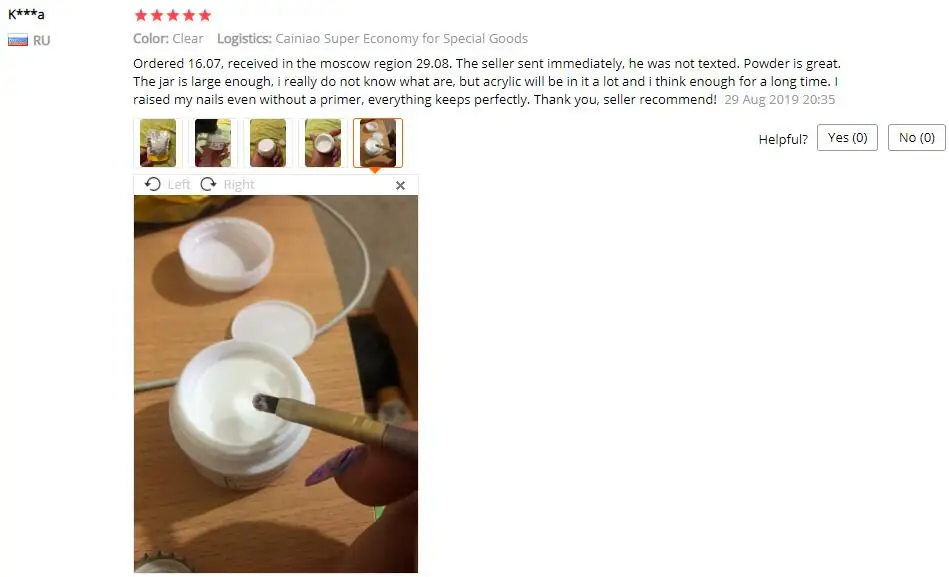This screenshot has height=577, width=949.
Task: Close the enlarged photo viewer
Action: [400, 186]
